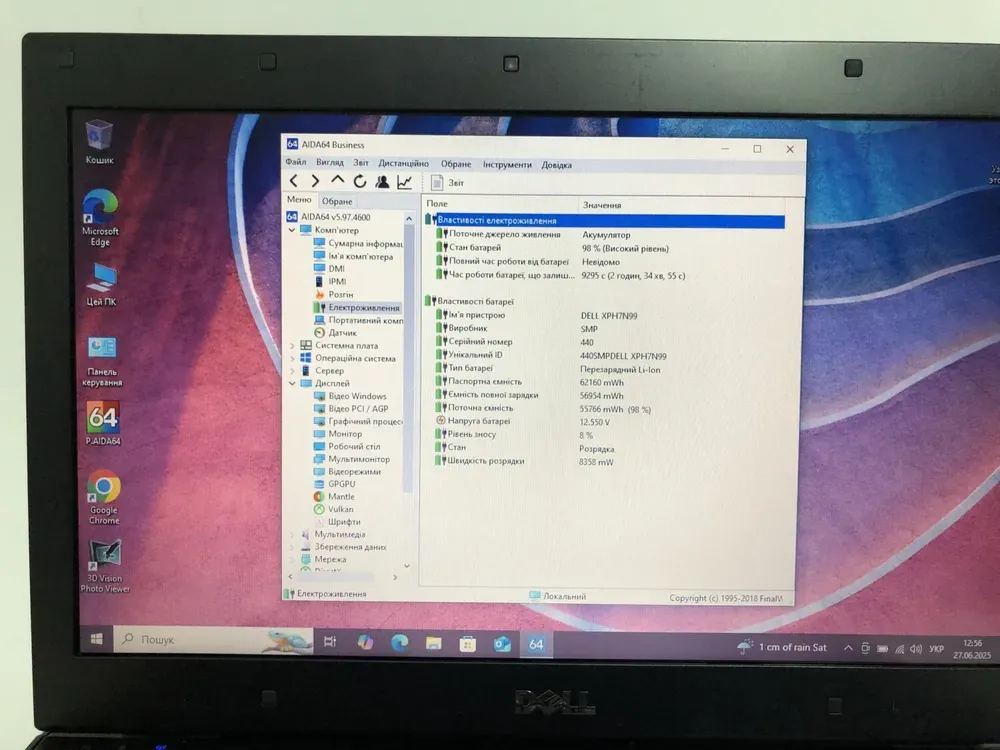Click the graph chart icon in toolbar
The width and height of the screenshot is (1000, 750).
[404, 182]
